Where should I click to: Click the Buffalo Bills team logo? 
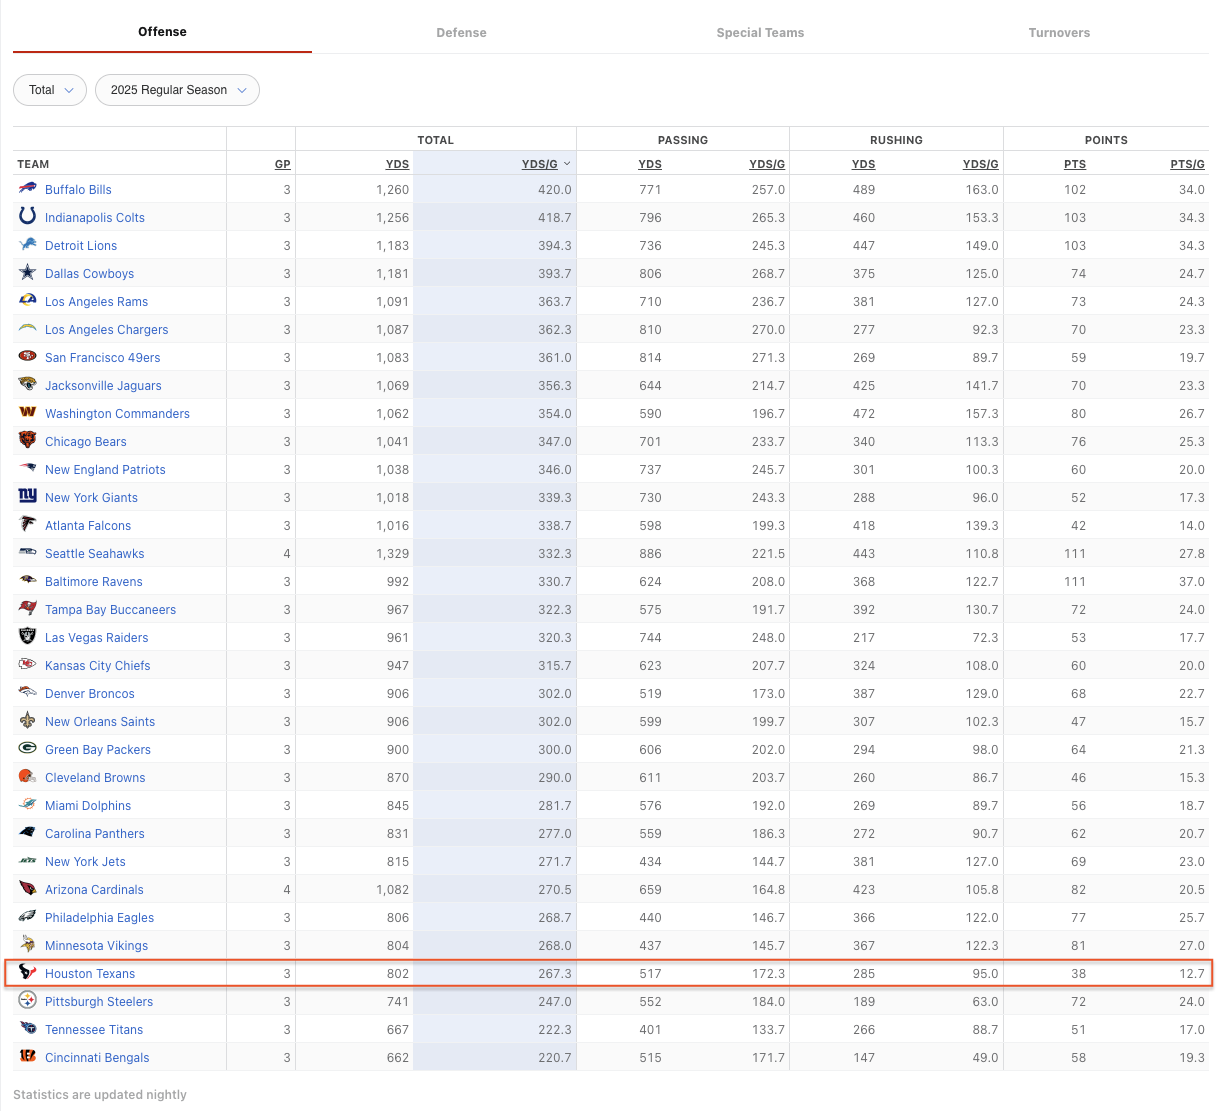[x=28, y=189]
